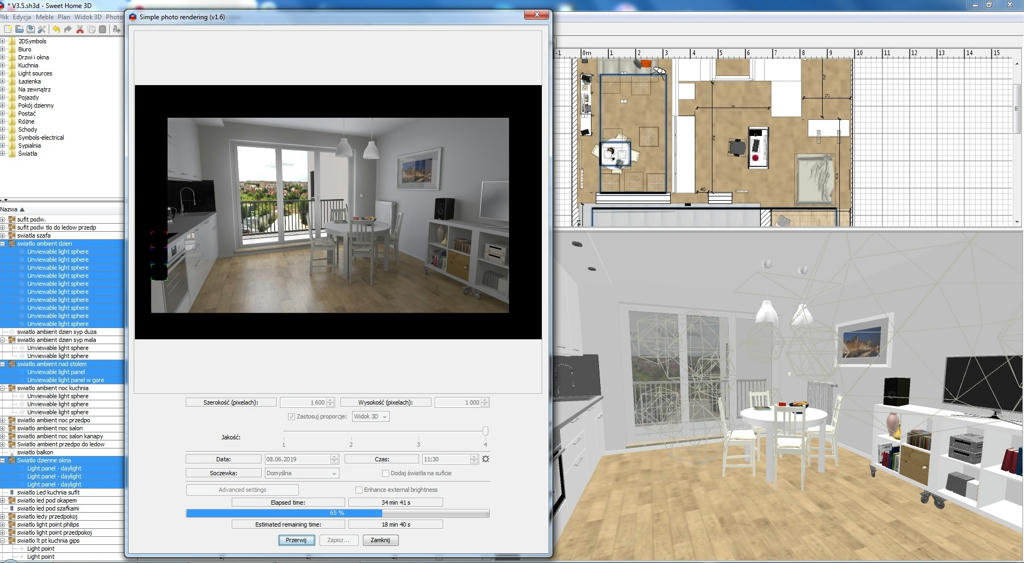Expand the Łazienka catalog folder
1024x563 pixels.
(3, 82)
